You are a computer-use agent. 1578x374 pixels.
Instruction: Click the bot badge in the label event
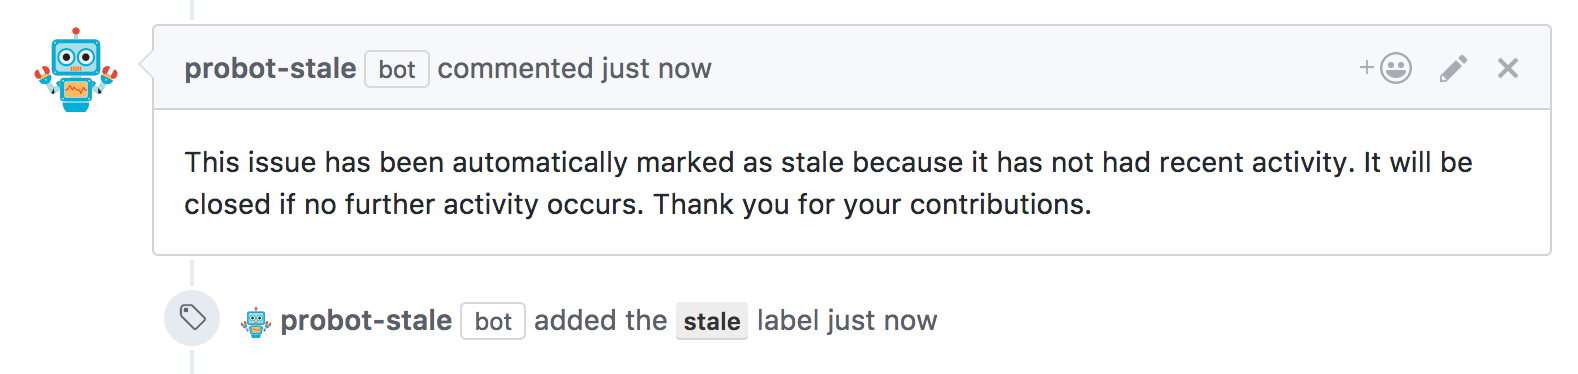pos(493,321)
